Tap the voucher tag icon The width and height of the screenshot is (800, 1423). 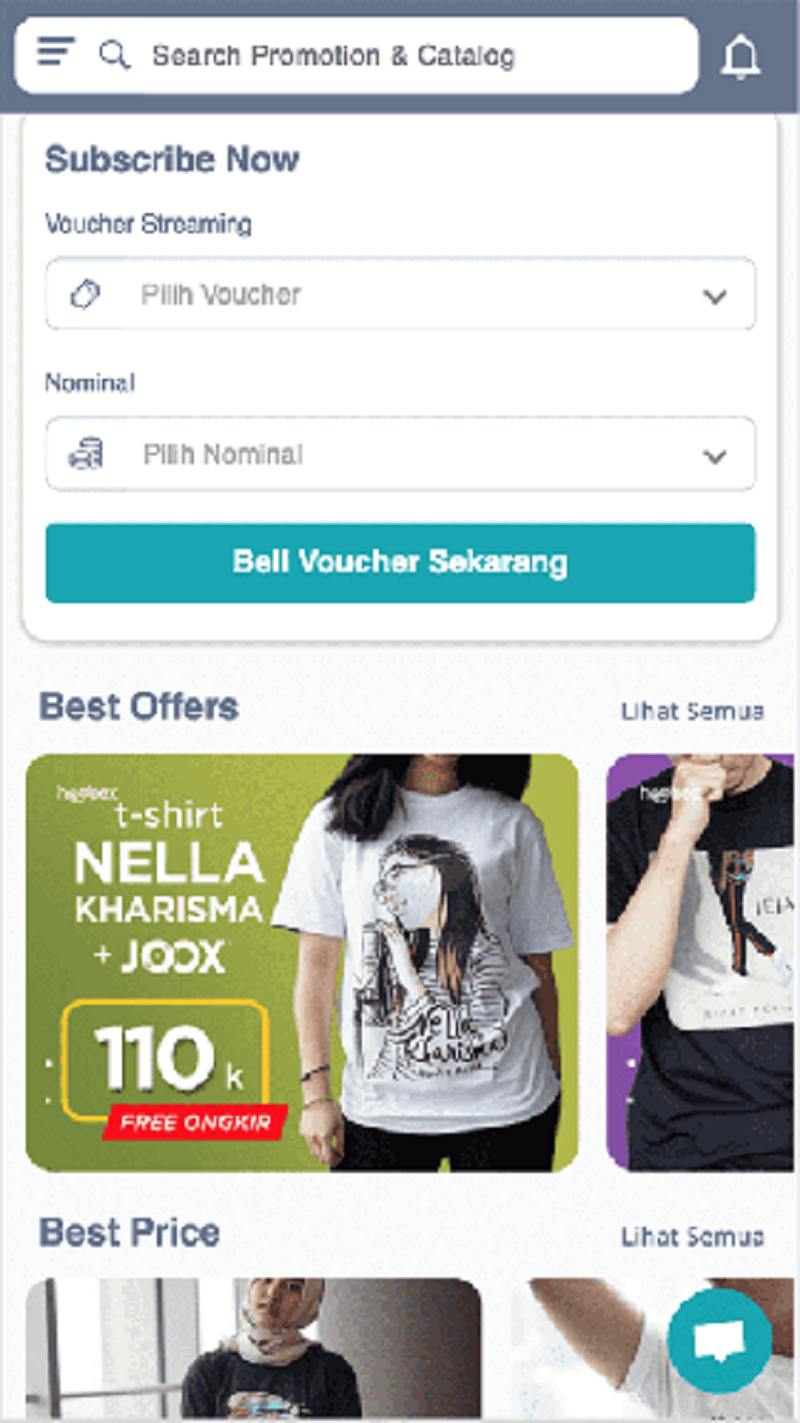86,295
